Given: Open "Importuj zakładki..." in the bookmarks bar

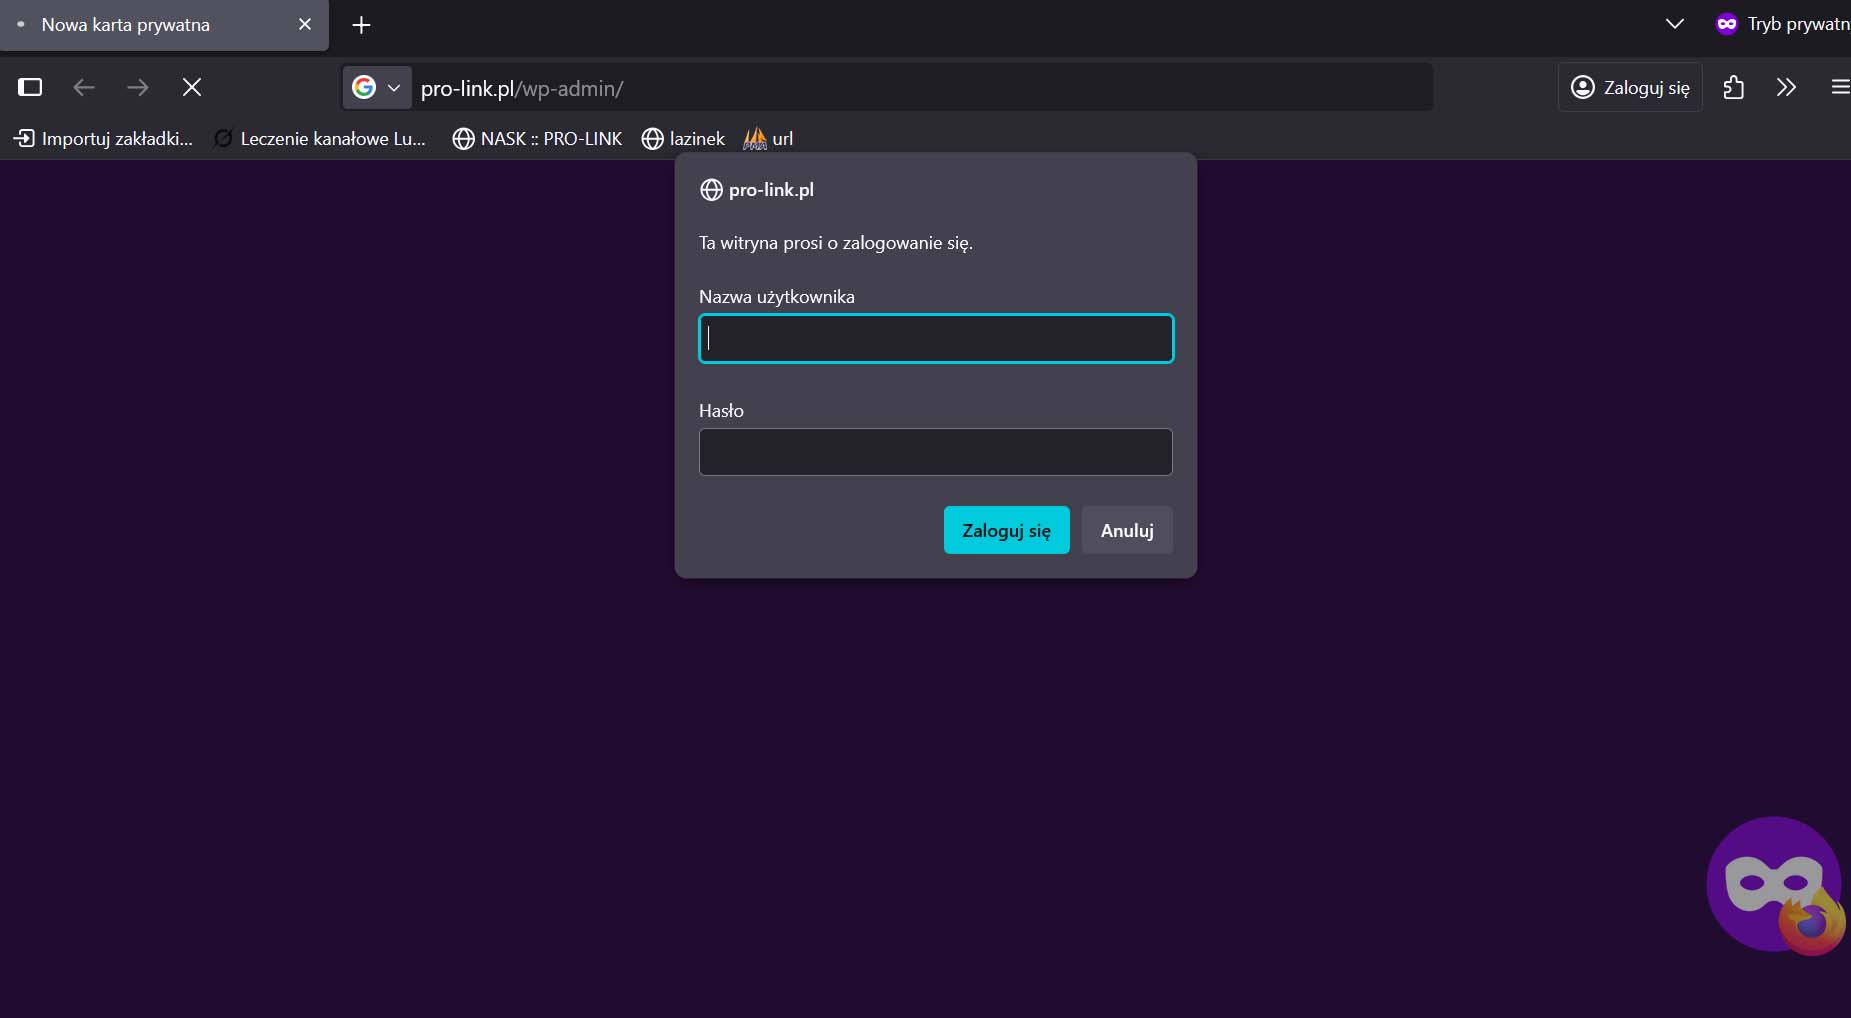Looking at the screenshot, I should [103, 139].
